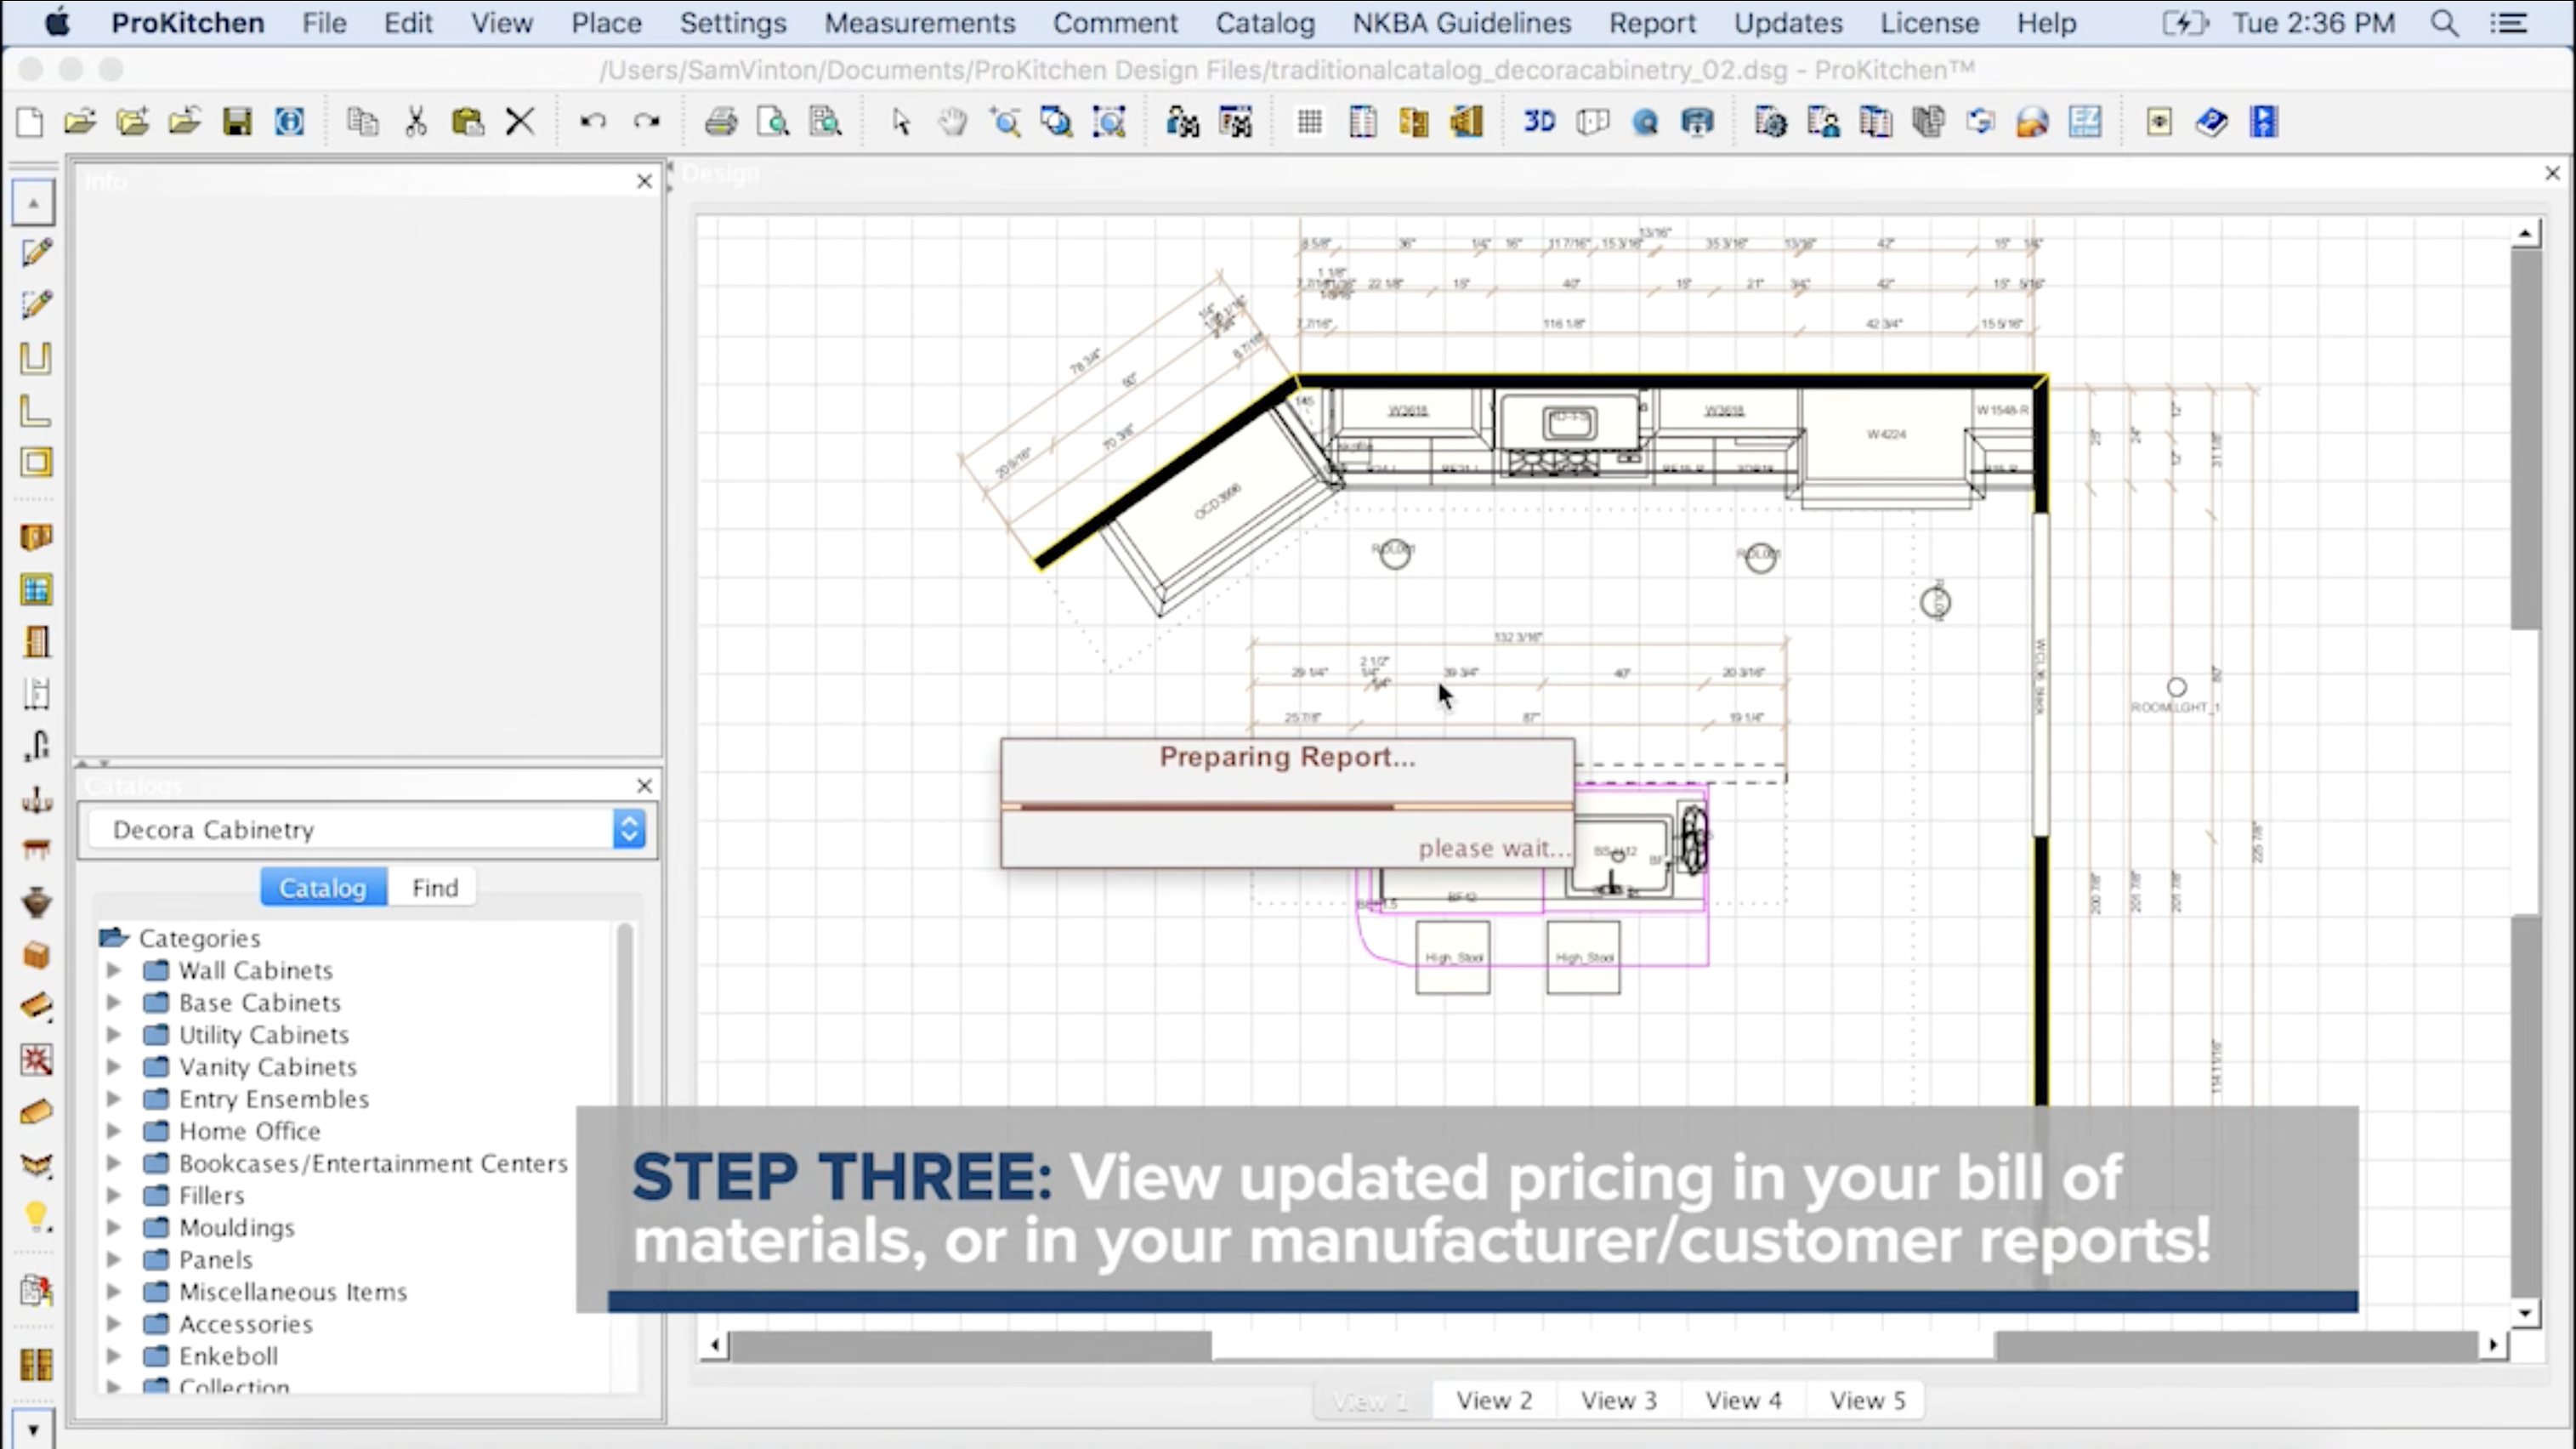Switch to View 2 tab

(x=1495, y=1401)
